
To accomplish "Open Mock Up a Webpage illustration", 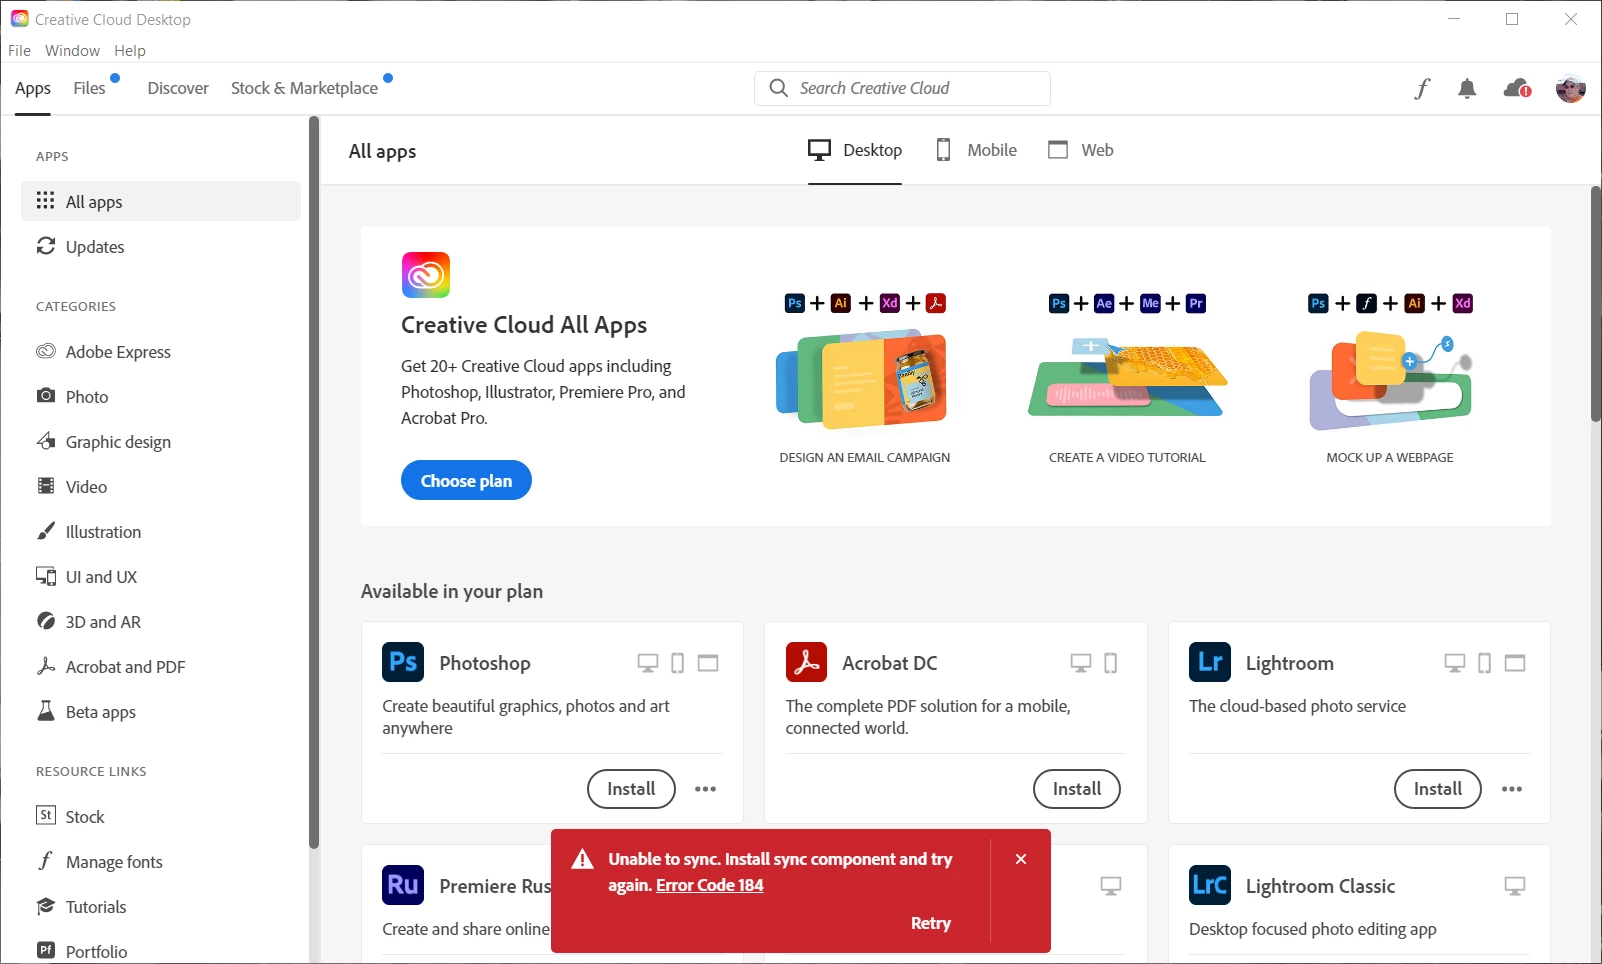I will tap(1390, 380).
